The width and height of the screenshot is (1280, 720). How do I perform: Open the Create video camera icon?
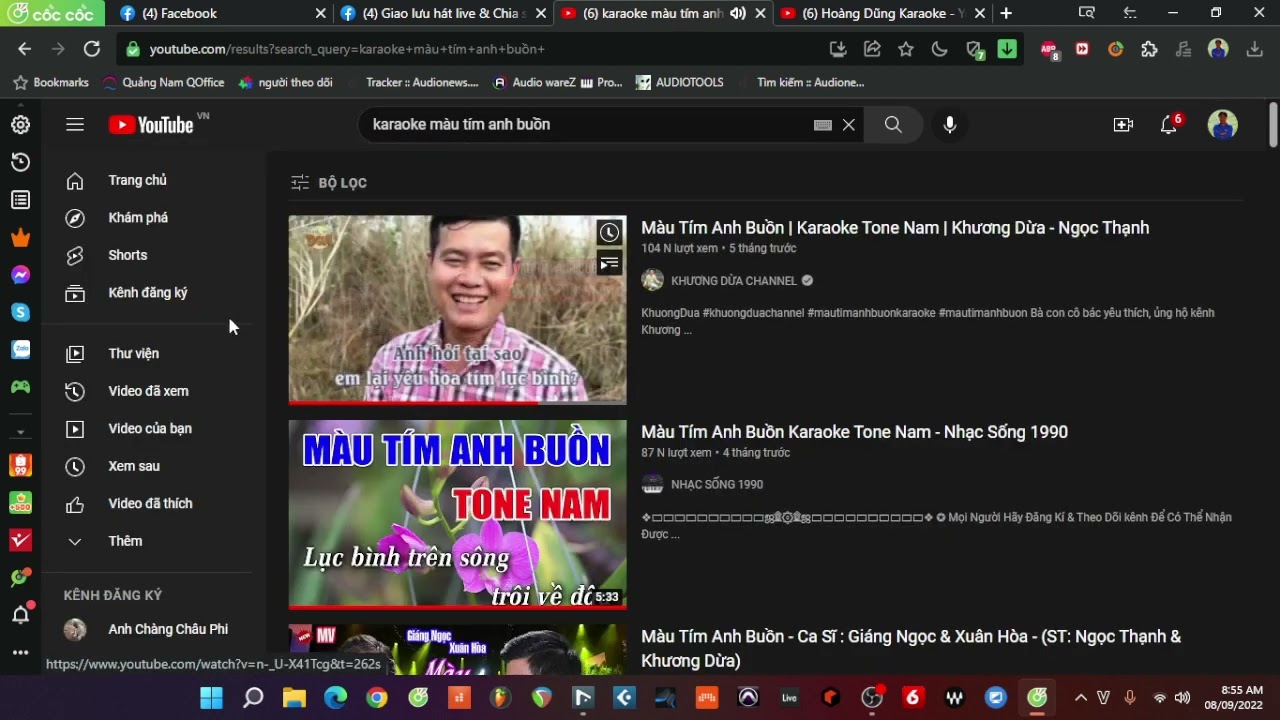[1123, 125]
